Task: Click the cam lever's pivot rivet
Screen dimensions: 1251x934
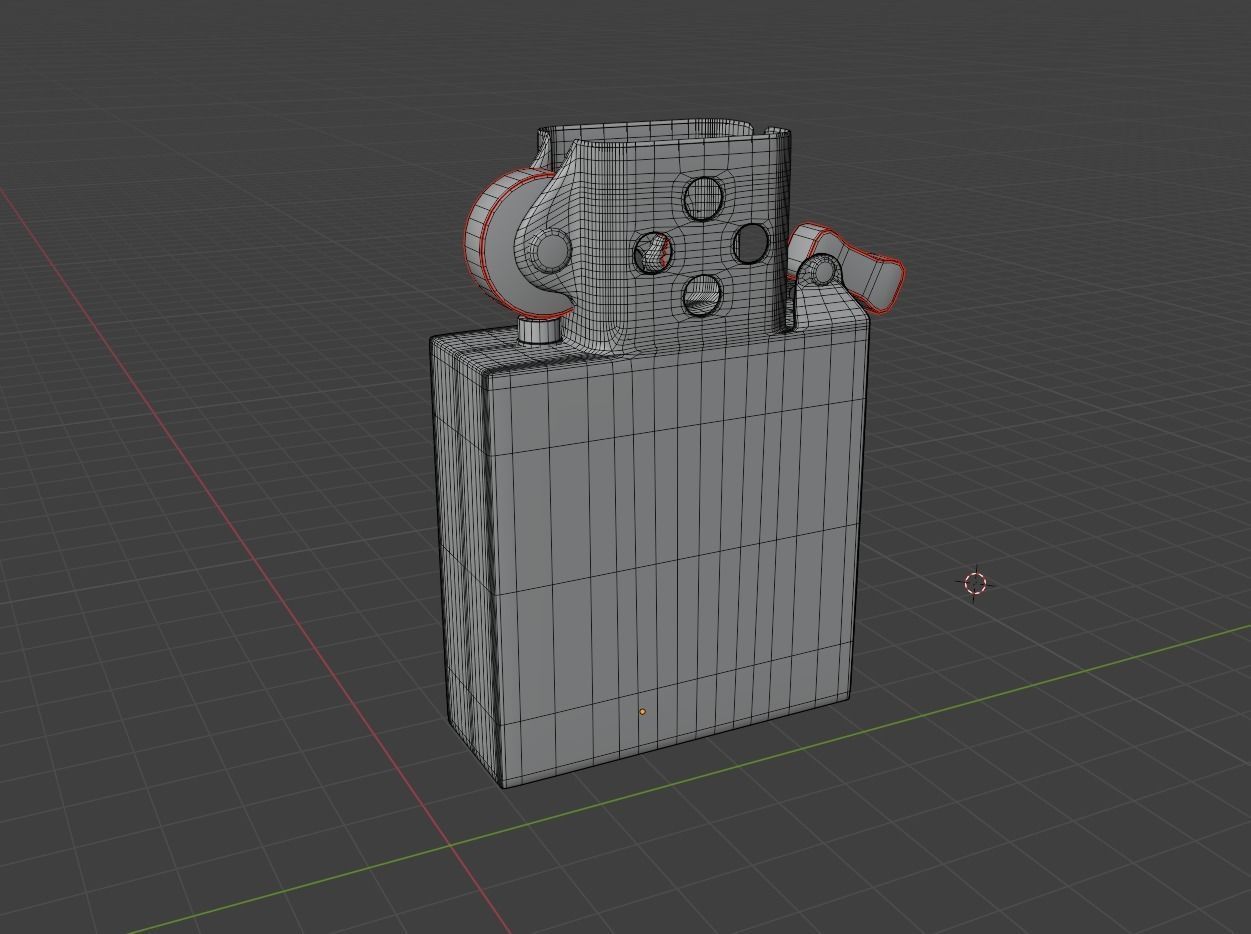Action: point(823,271)
